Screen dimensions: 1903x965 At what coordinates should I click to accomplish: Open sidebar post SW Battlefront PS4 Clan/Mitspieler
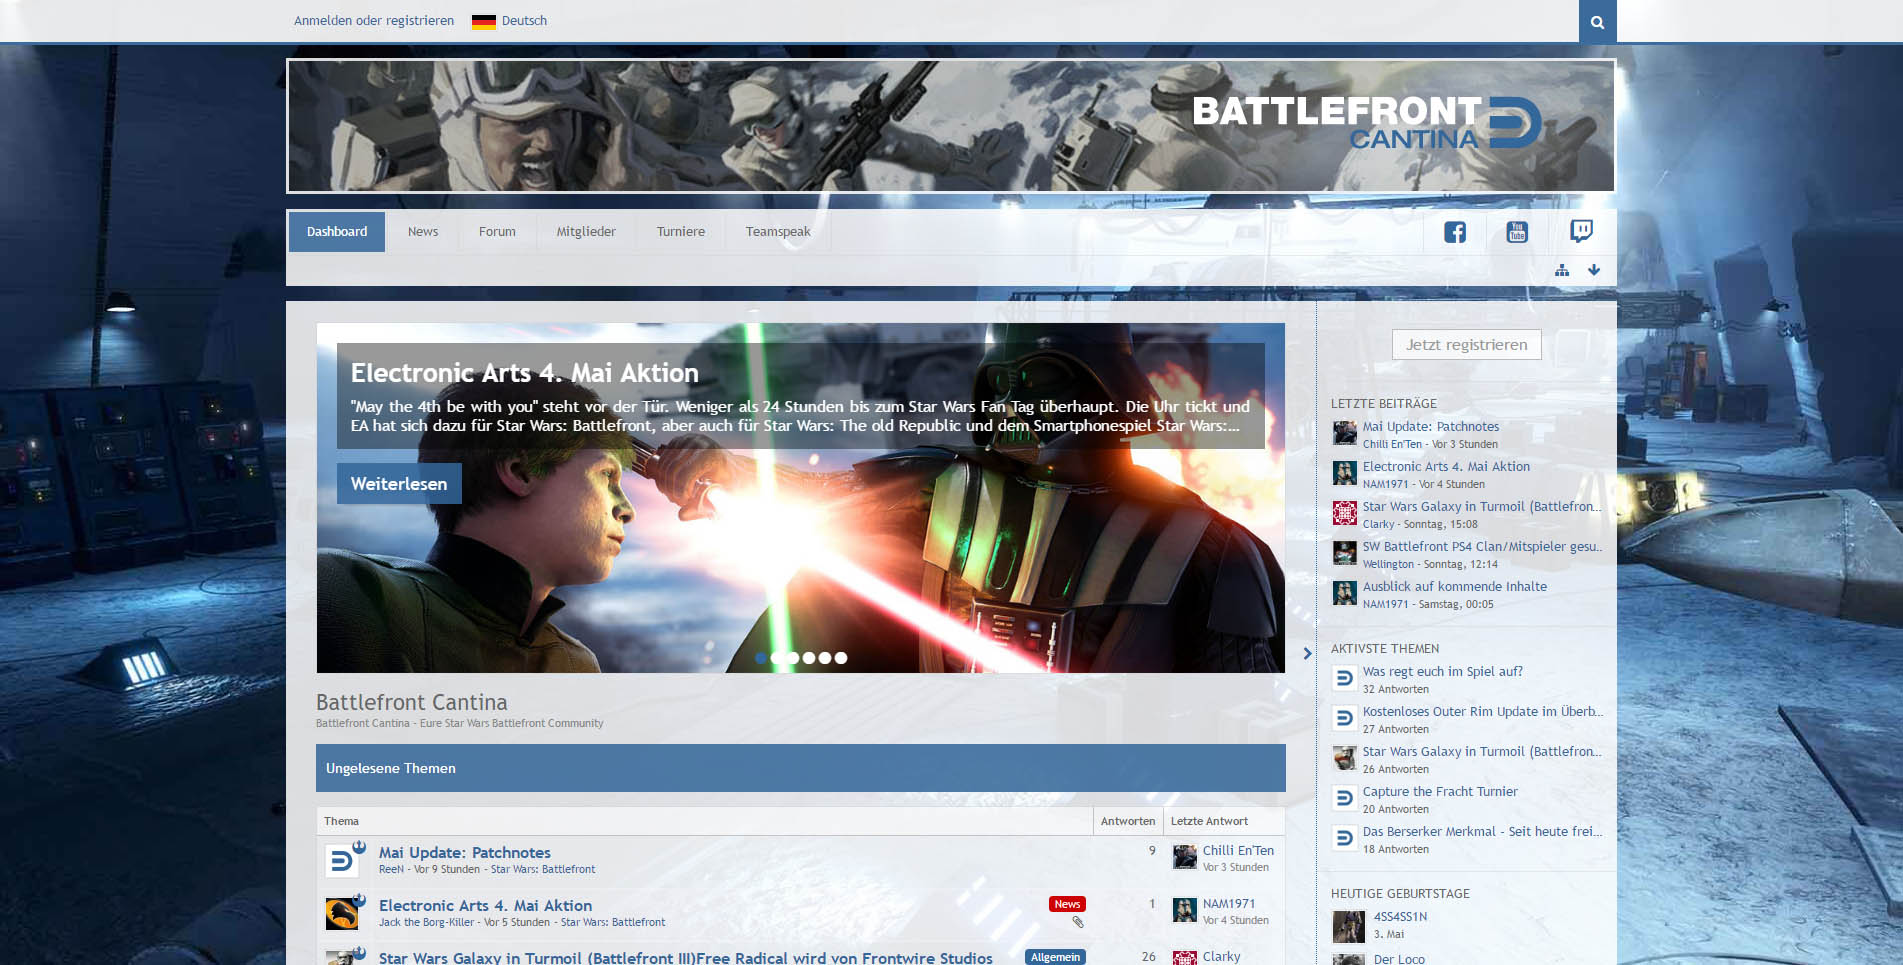[x=1482, y=547]
